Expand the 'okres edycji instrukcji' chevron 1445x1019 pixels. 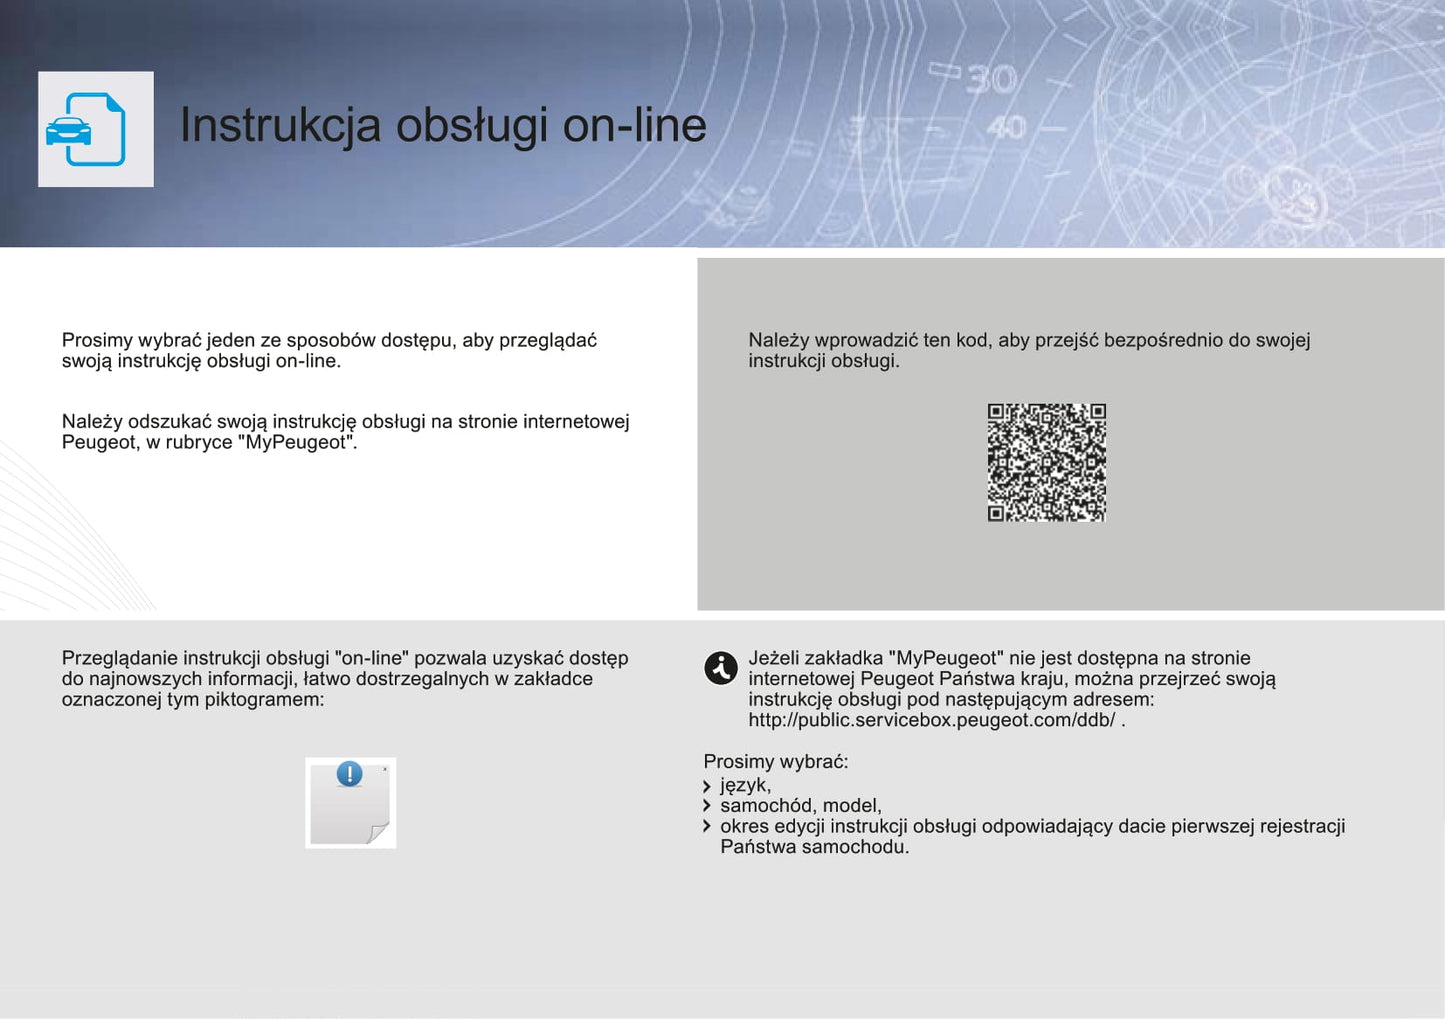point(709,826)
